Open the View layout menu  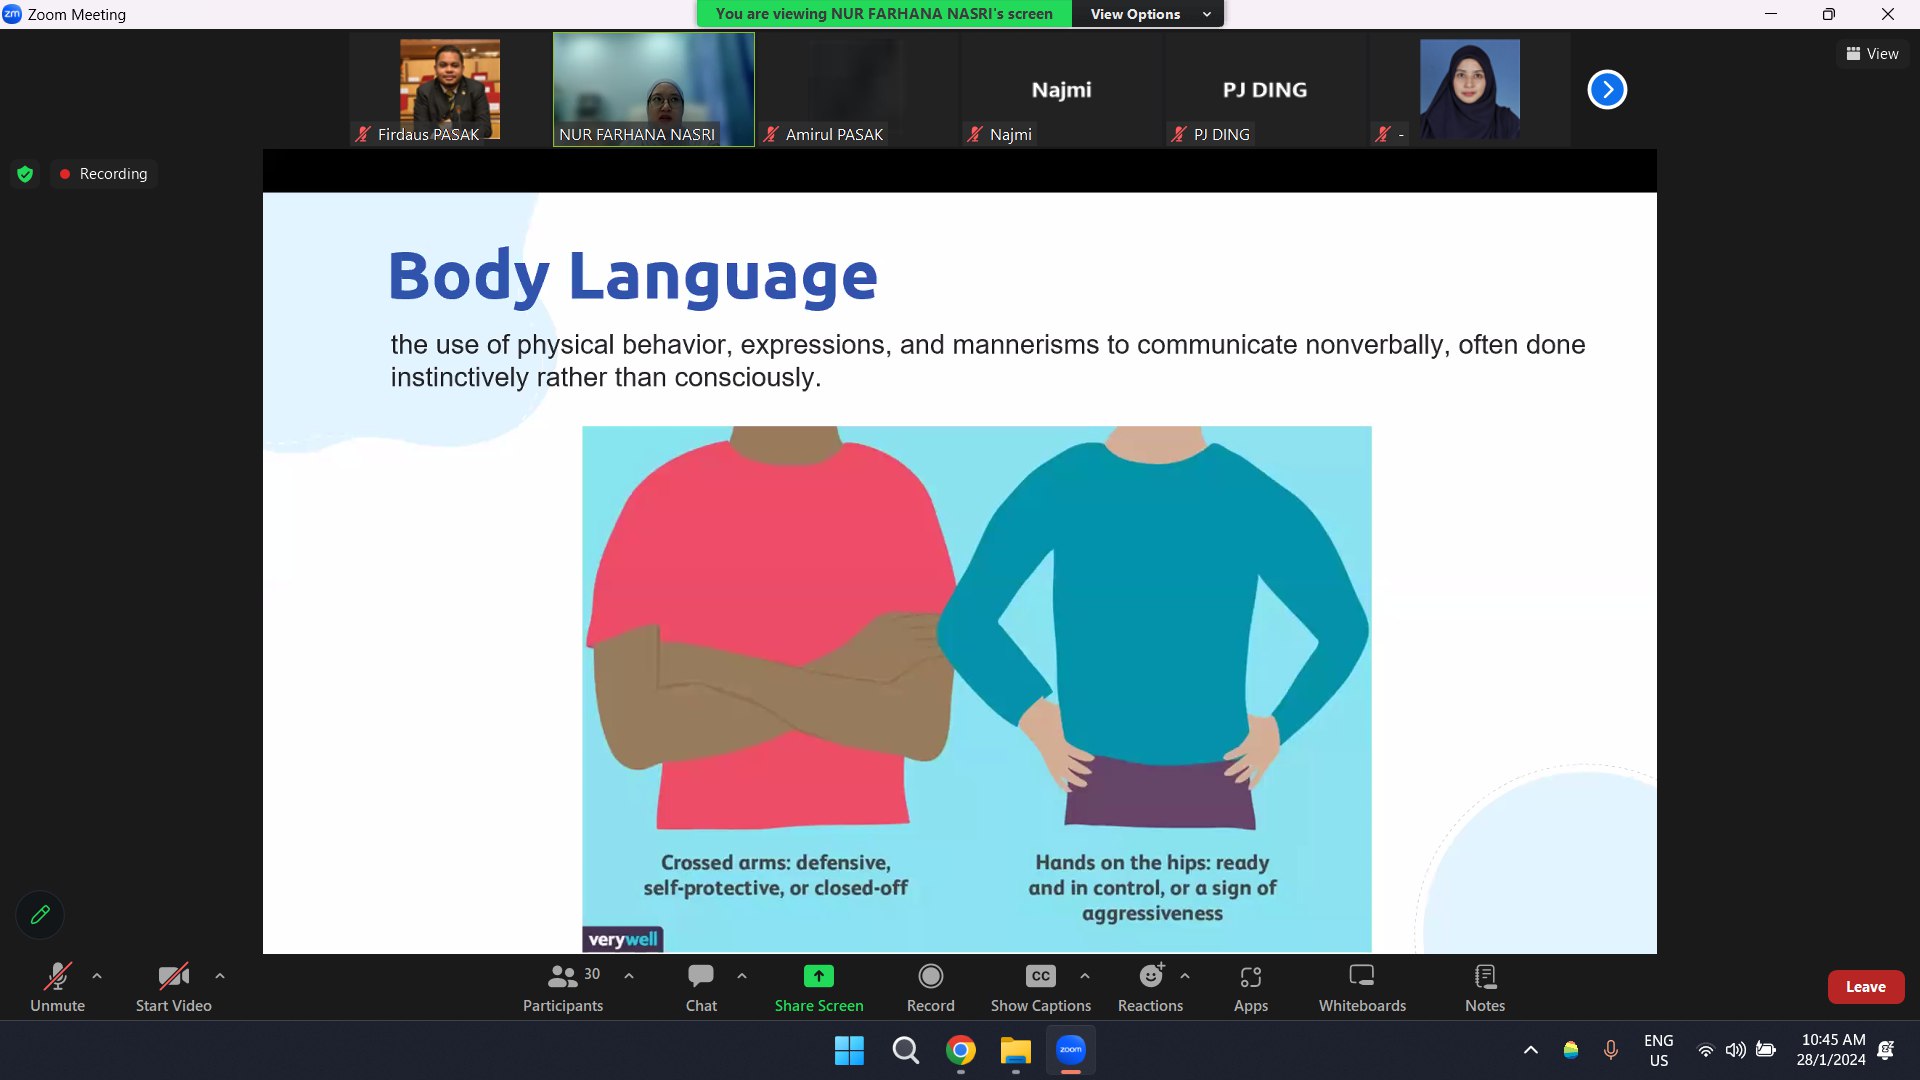click(1872, 54)
